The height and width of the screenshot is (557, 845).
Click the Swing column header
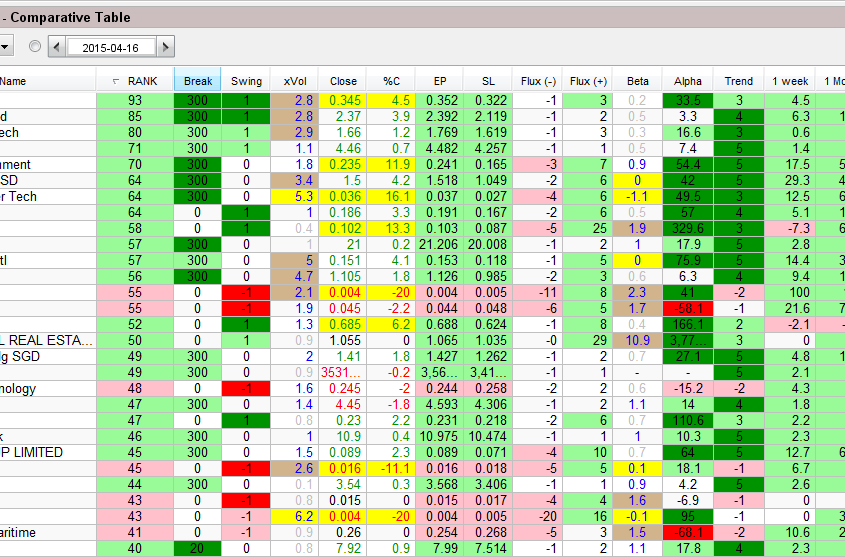246,81
